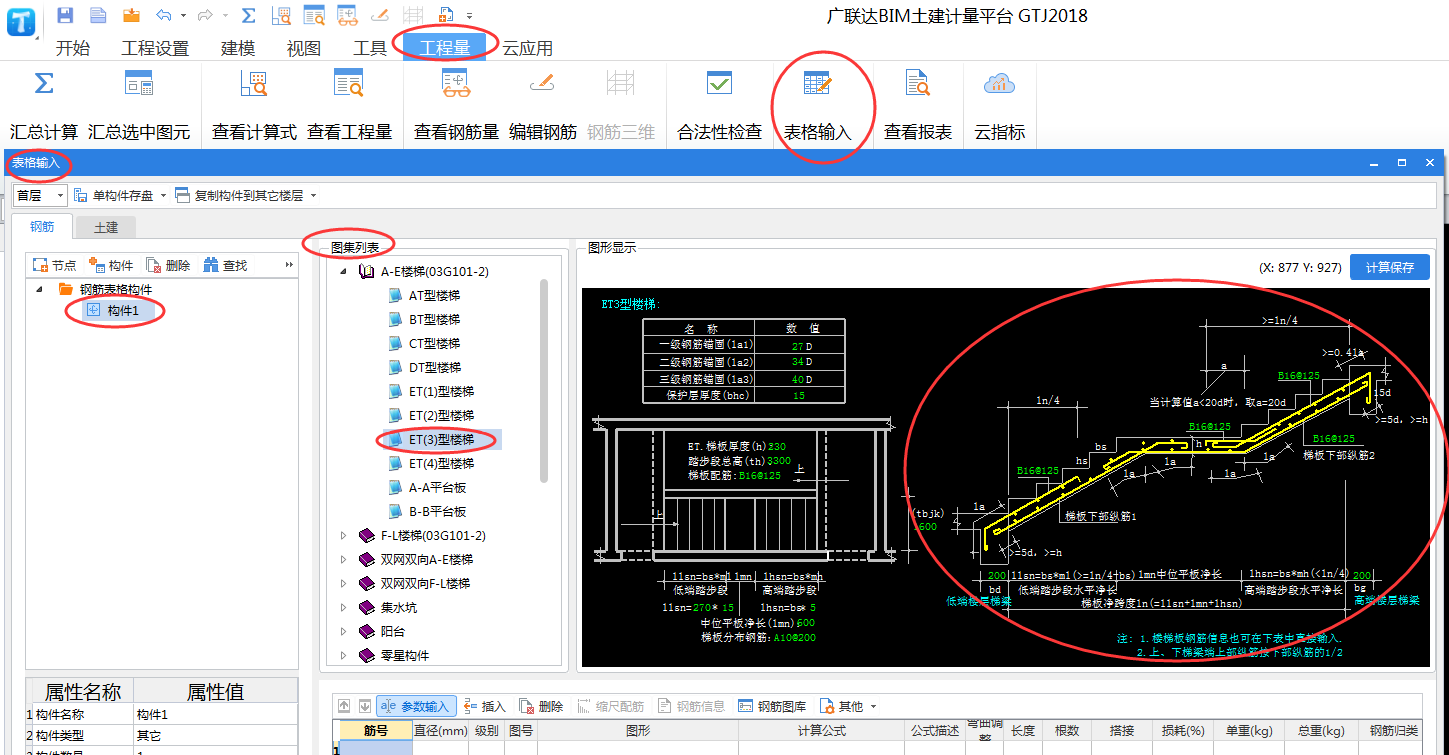Expand 零星构件 atlas node
This screenshot has width=1449, height=755.
[343, 655]
